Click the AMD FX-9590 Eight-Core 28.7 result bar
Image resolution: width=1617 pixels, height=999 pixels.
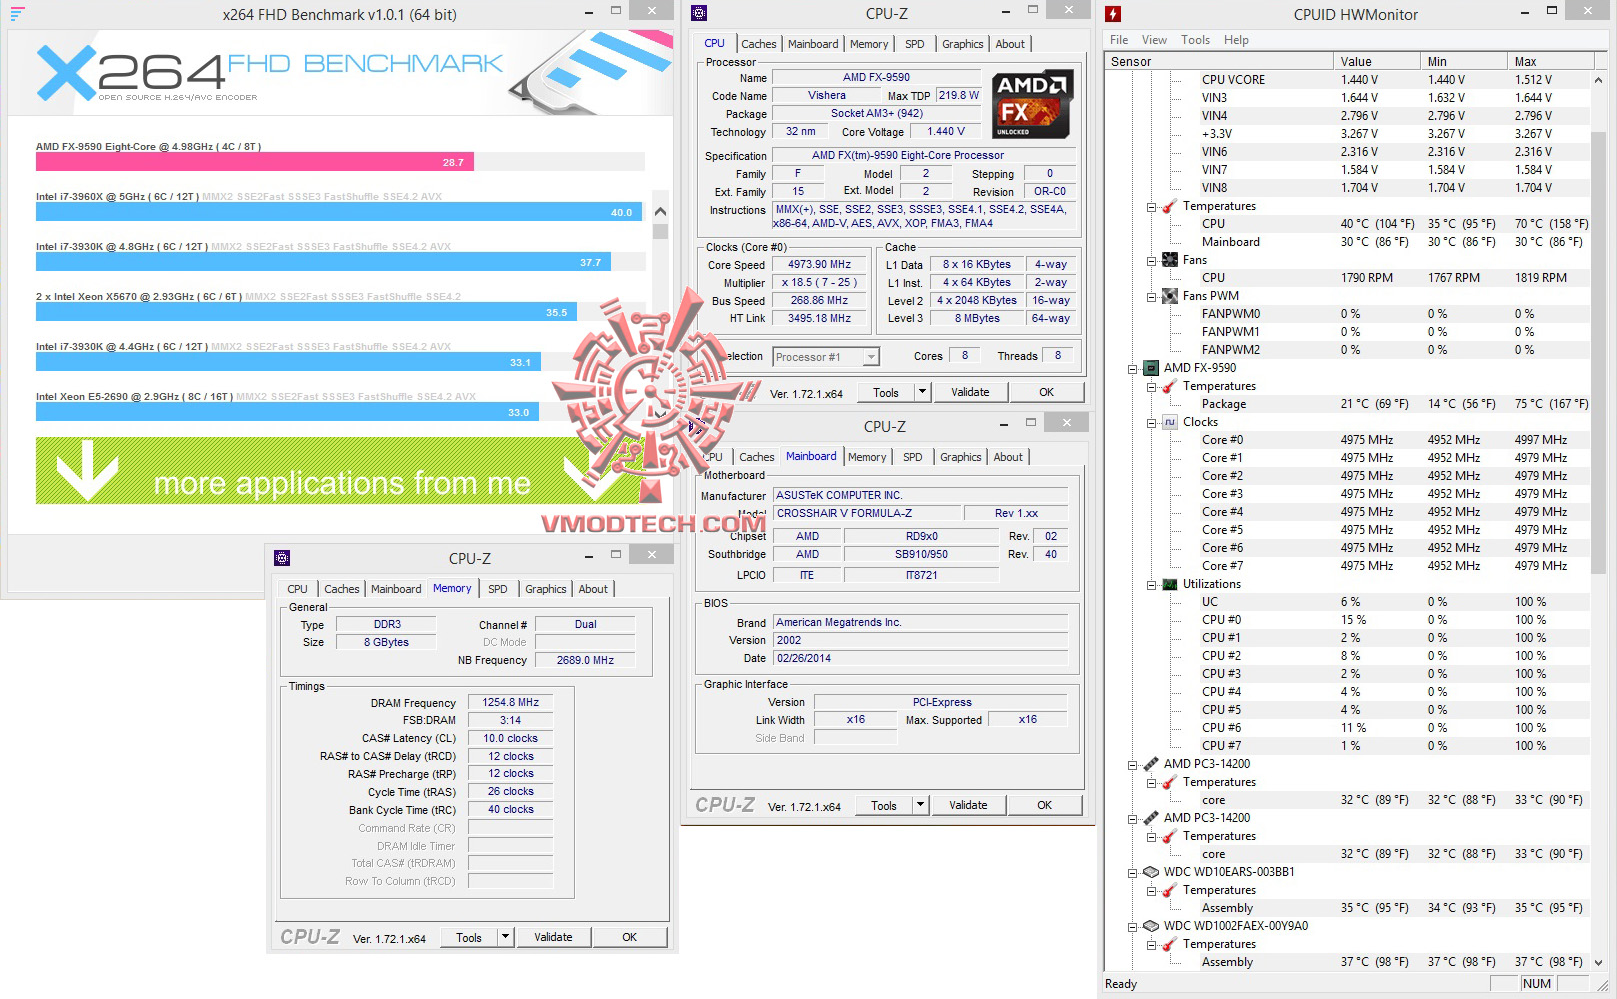[x=255, y=162]
